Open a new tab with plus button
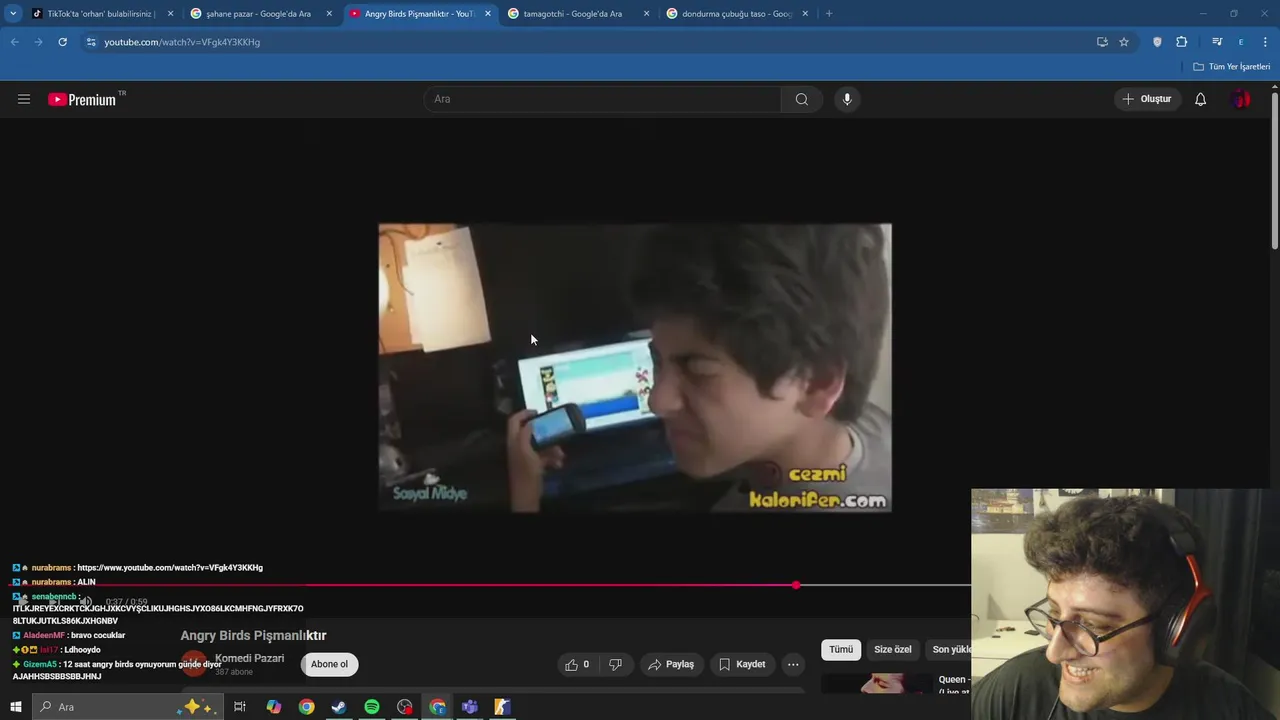 tap(829, 14)
